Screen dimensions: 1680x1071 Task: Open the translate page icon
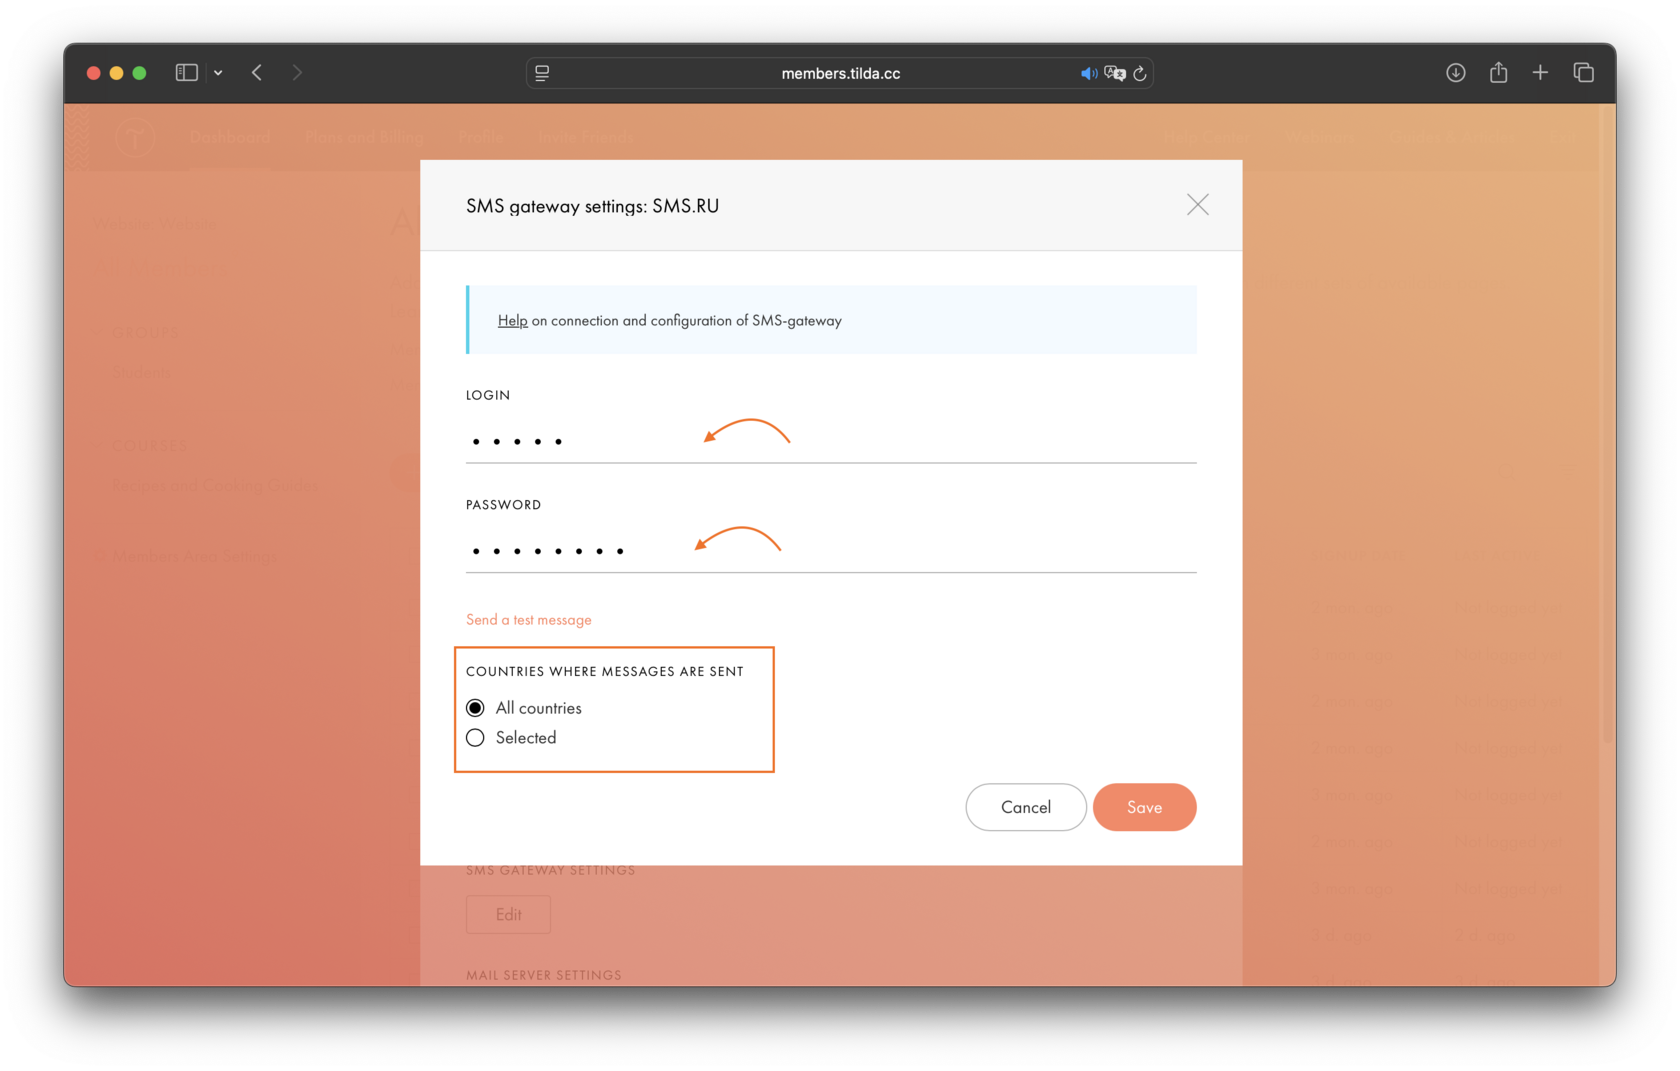pos(1115,74)
